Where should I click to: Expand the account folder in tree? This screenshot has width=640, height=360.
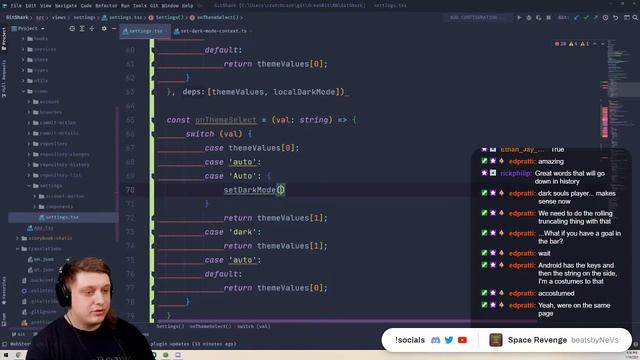[29, 102]
